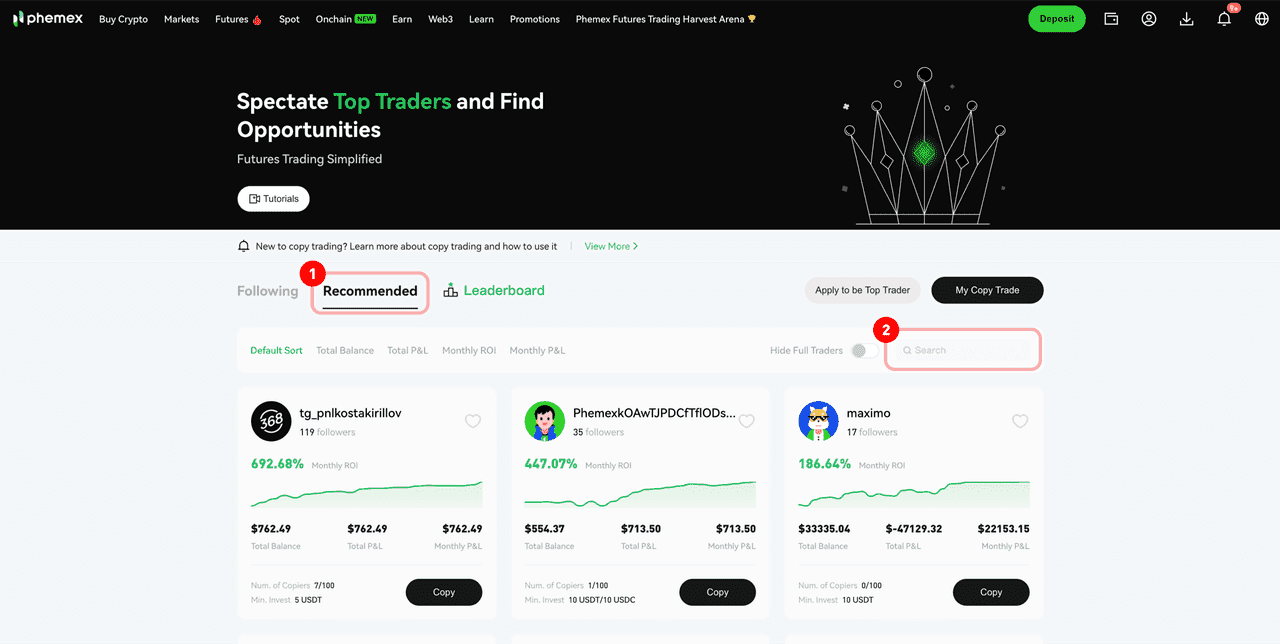Favorite maximo trader with heart icon
Image resolution: width=1280 pixels, height=644 pixels.
coord(1020,421)
